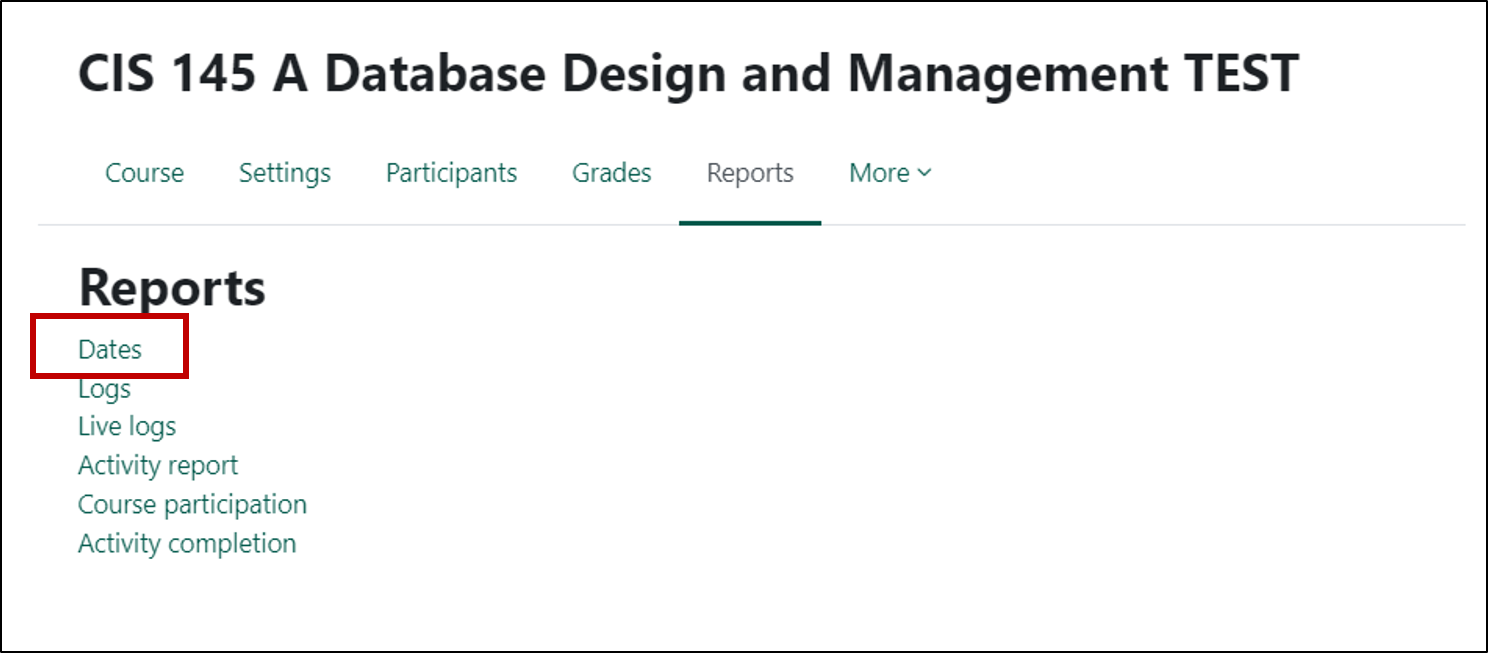The width and height of the screenshot is (1488, 653).
Task: Click the More menu chevron arrow
Action: (924, 173)
